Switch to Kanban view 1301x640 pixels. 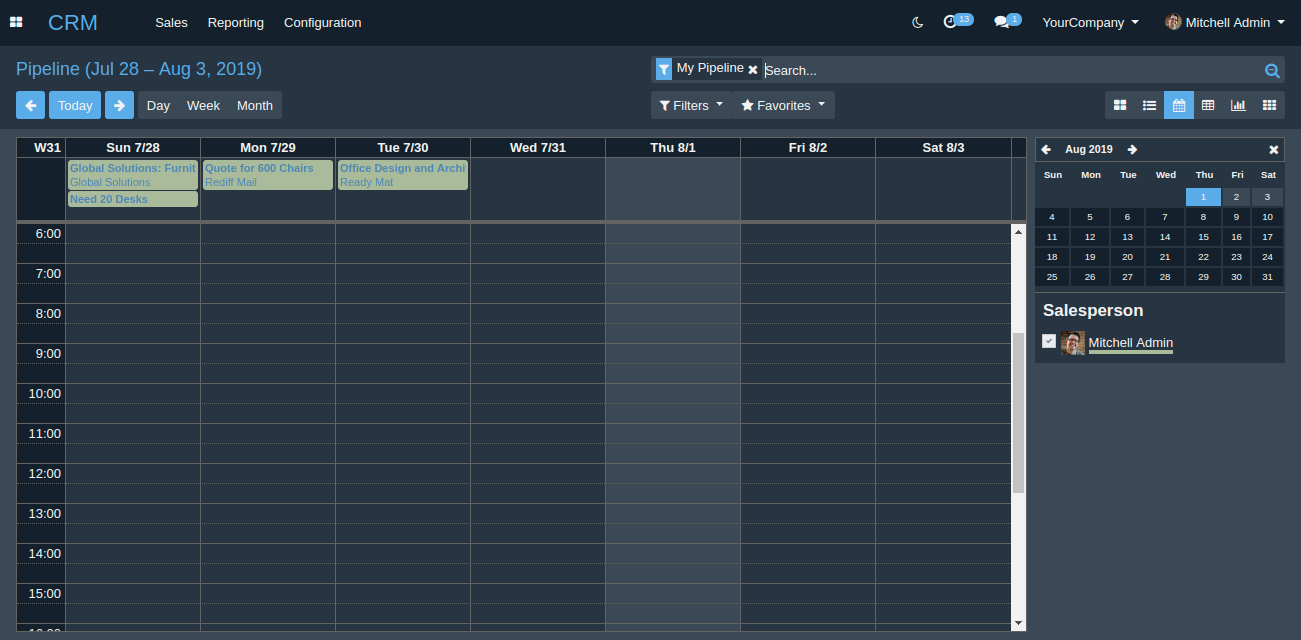[1120, 105]
